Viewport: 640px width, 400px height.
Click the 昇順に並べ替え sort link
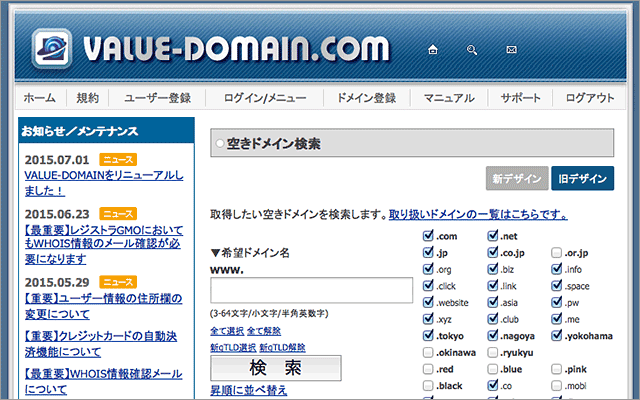point(248,390)
